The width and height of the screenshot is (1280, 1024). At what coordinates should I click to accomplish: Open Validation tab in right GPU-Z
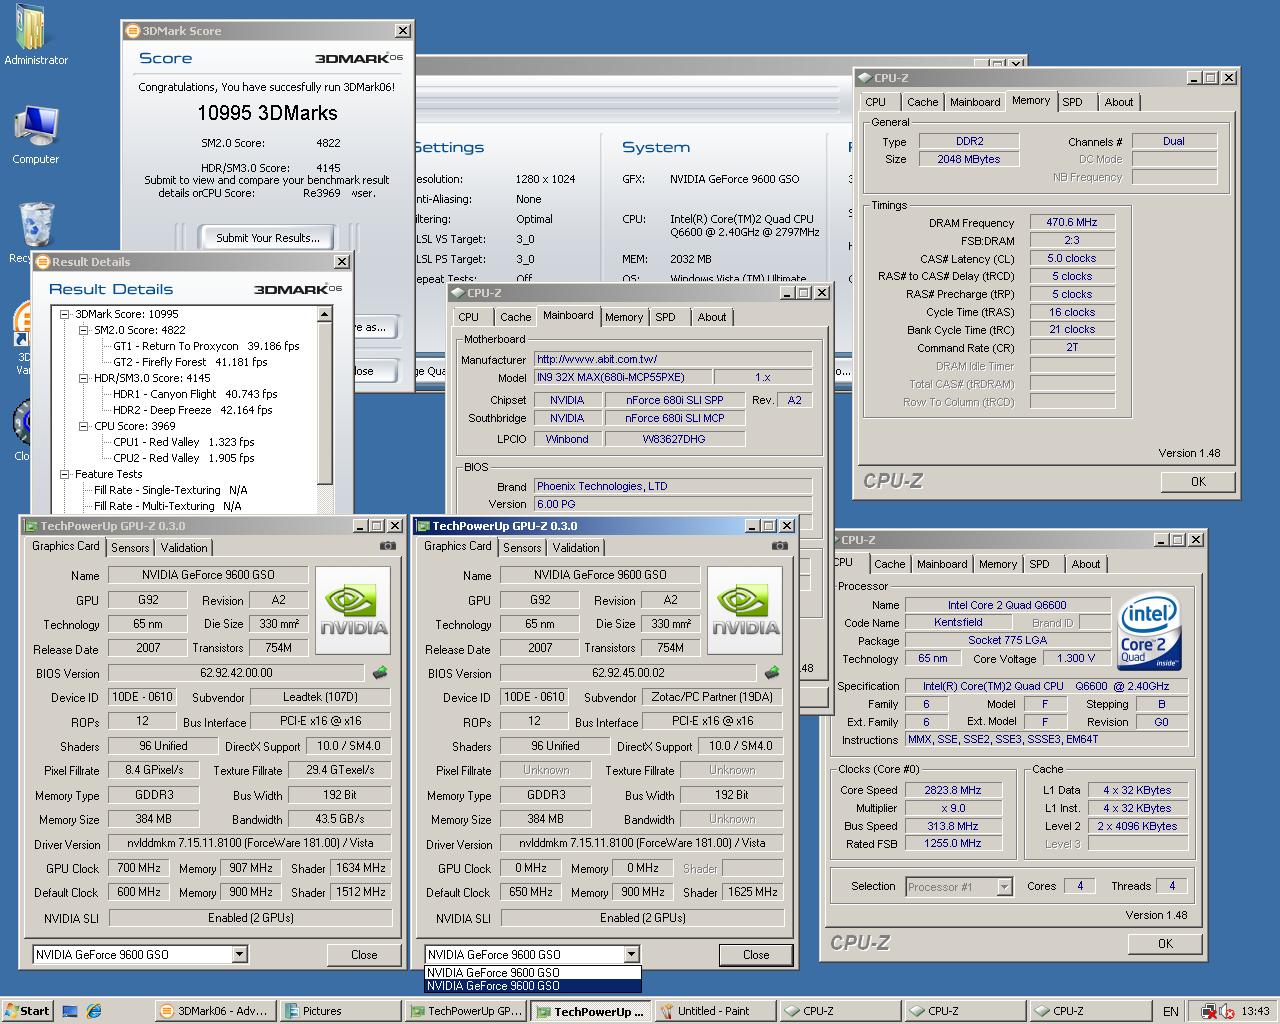pos(576,548)
